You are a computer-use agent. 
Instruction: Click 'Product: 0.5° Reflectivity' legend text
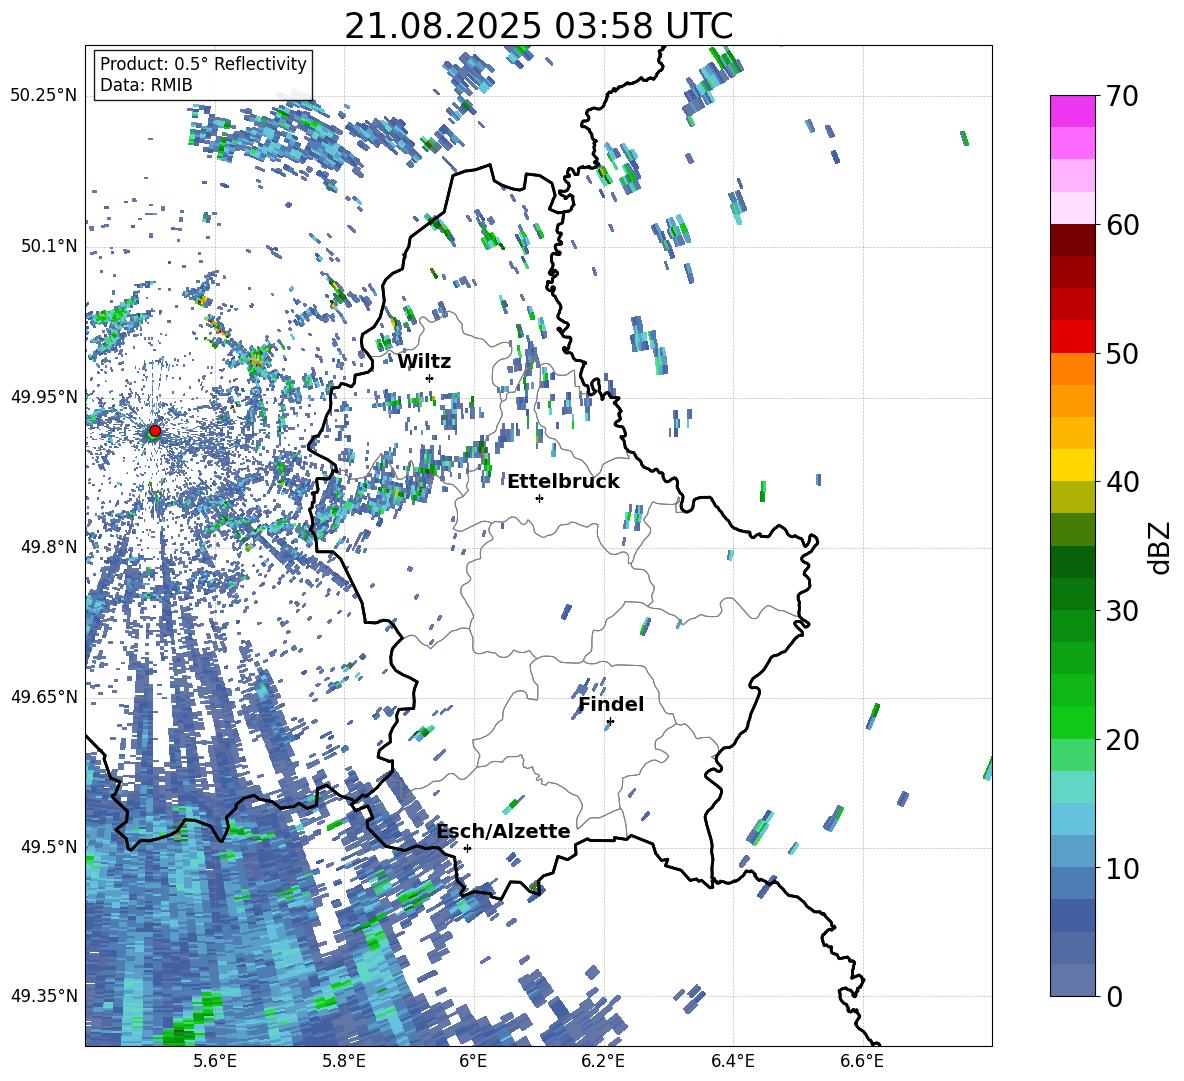(x=203, y=64)
